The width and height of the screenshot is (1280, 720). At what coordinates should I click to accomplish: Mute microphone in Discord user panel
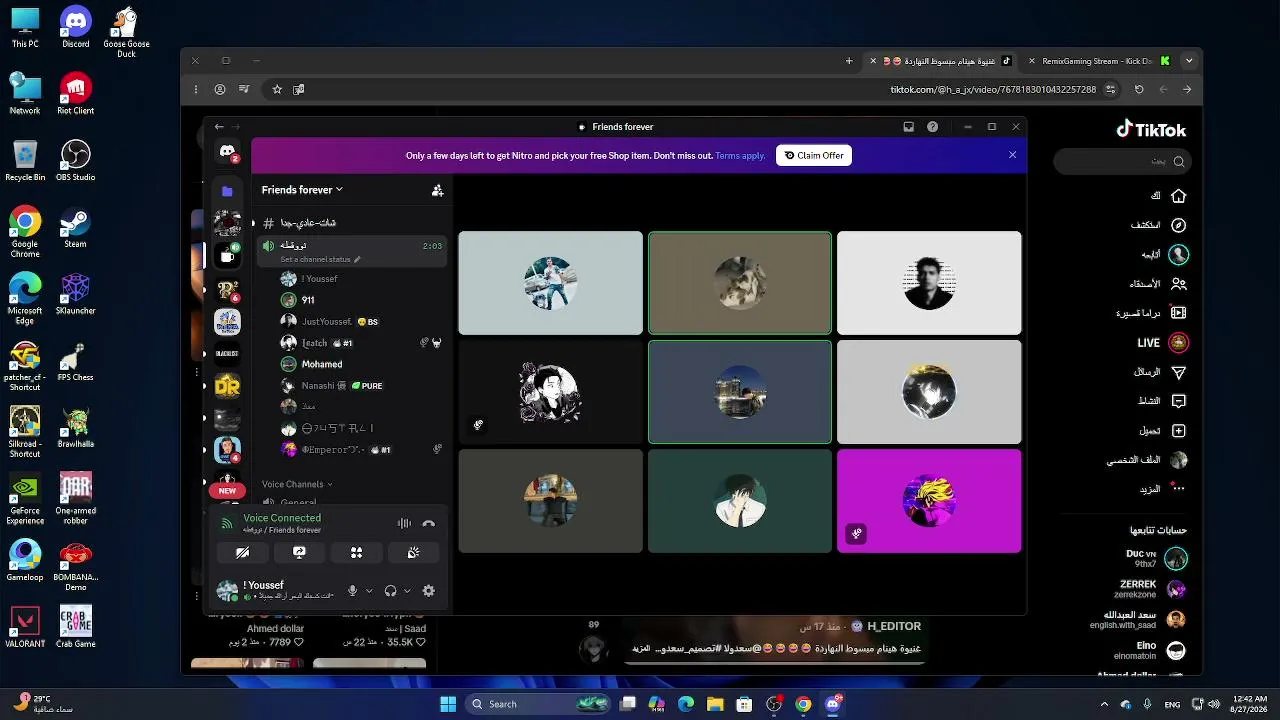click(352, 591)
